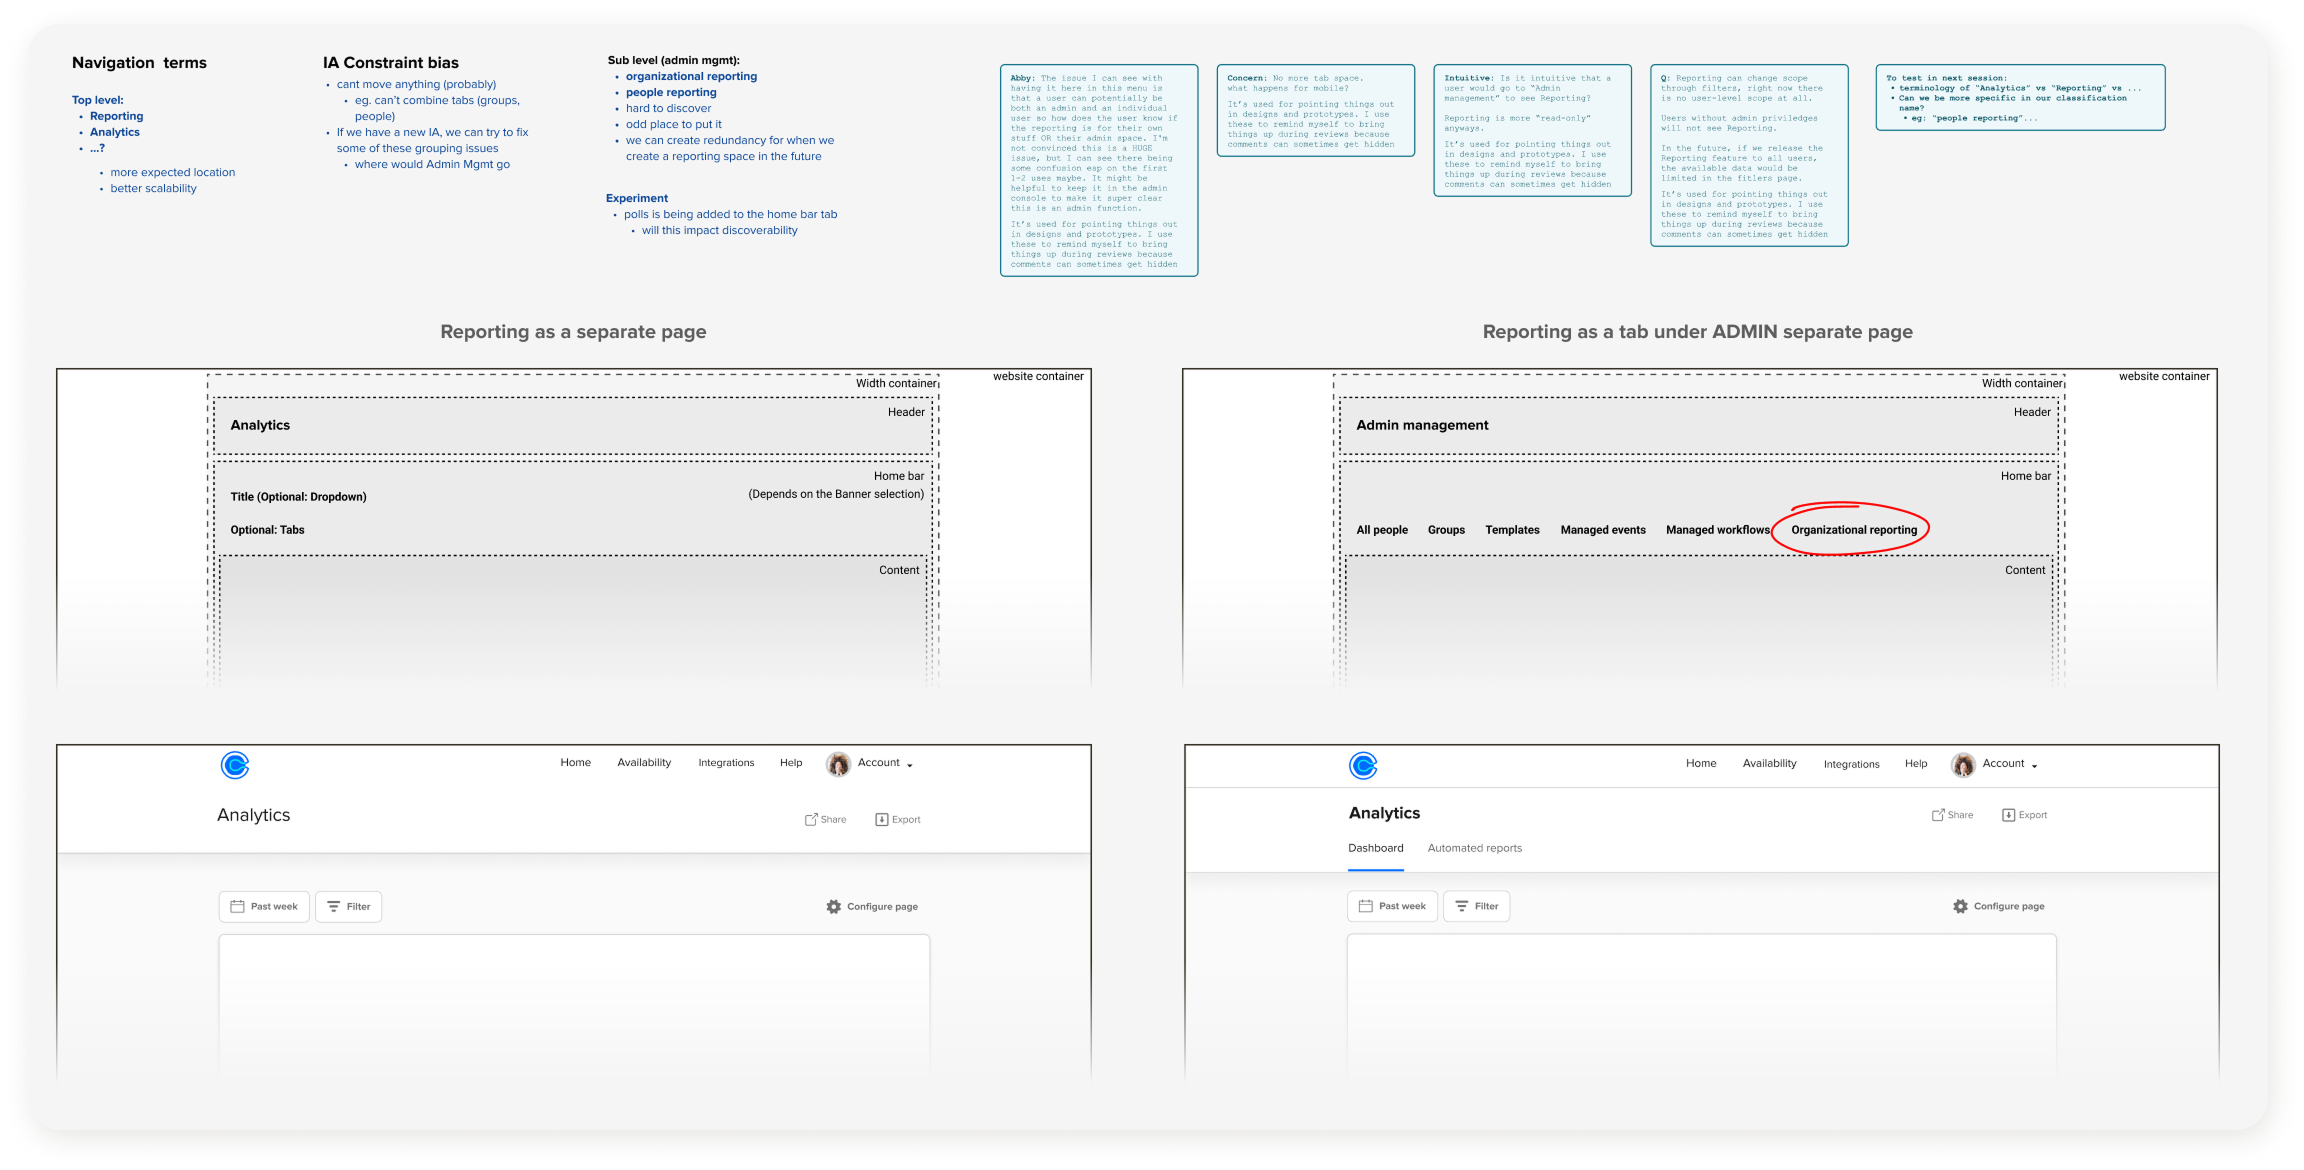Select the Concern note card

(1316, 110)
